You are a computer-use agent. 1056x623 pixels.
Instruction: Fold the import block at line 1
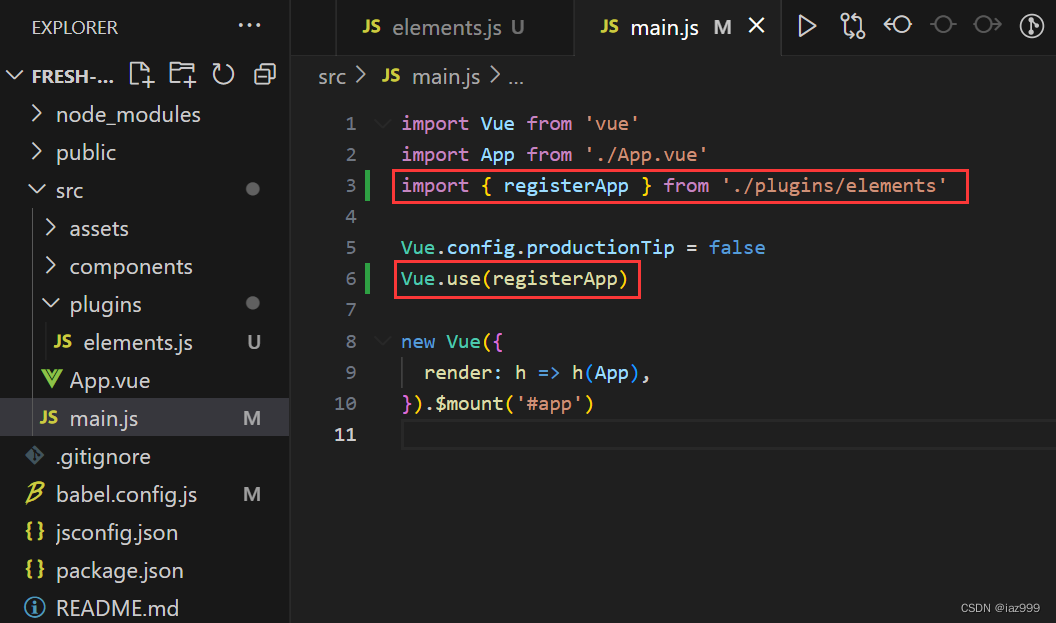(382, 123)
